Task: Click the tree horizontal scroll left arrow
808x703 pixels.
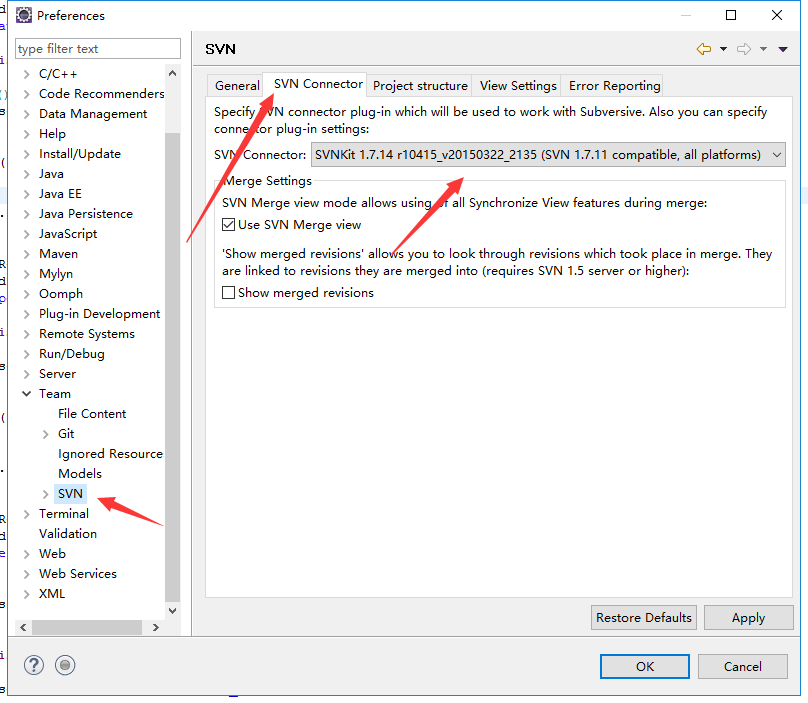Action: point(23,627)
